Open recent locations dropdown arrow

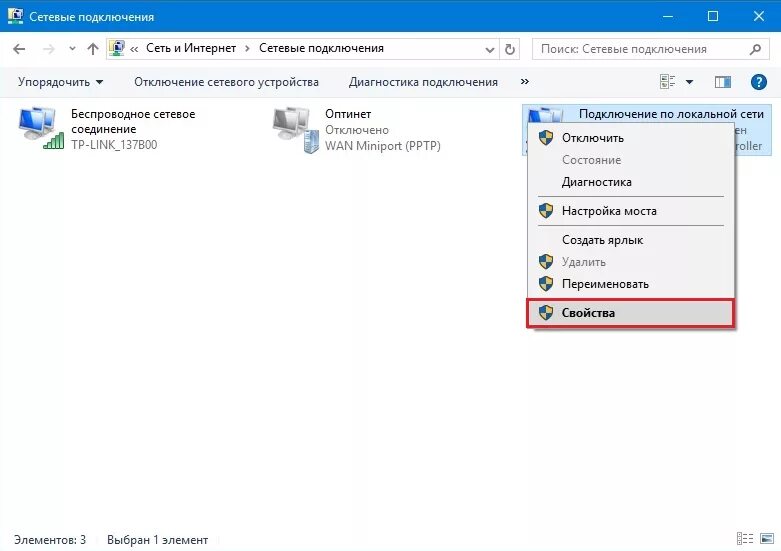pos(72,49)
